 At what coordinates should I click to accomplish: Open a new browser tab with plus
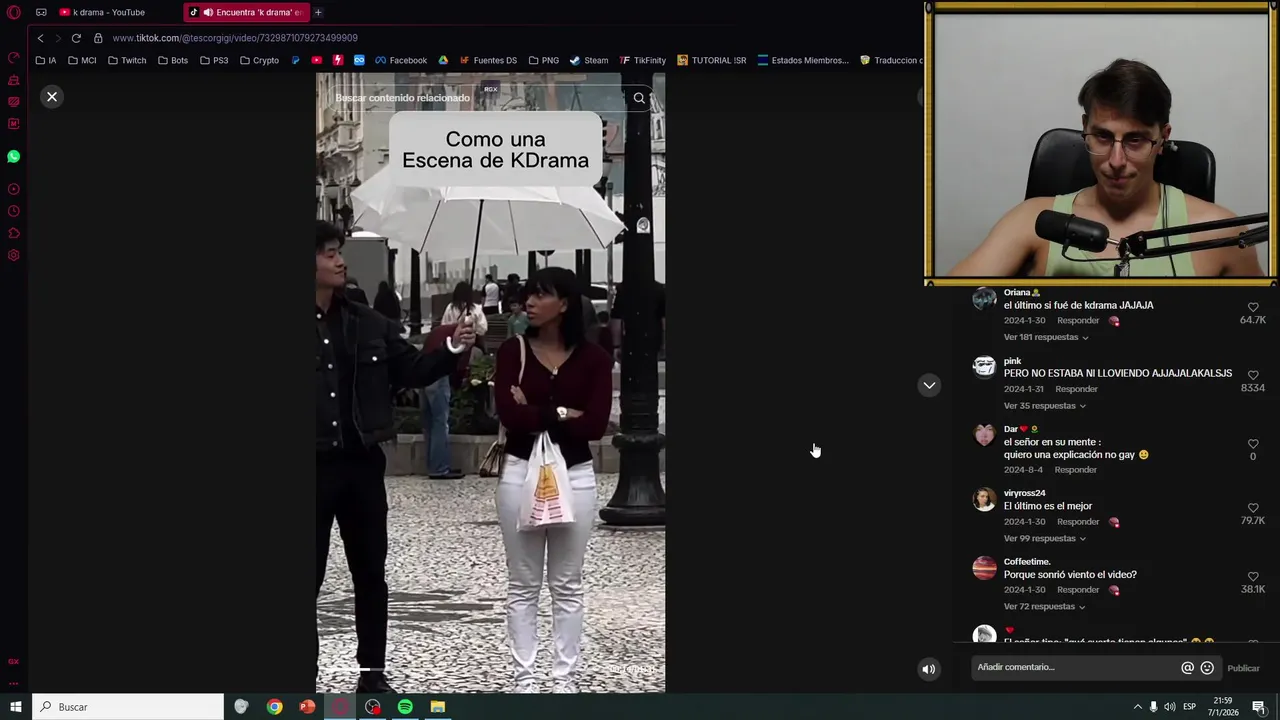[x=318, y=12]
